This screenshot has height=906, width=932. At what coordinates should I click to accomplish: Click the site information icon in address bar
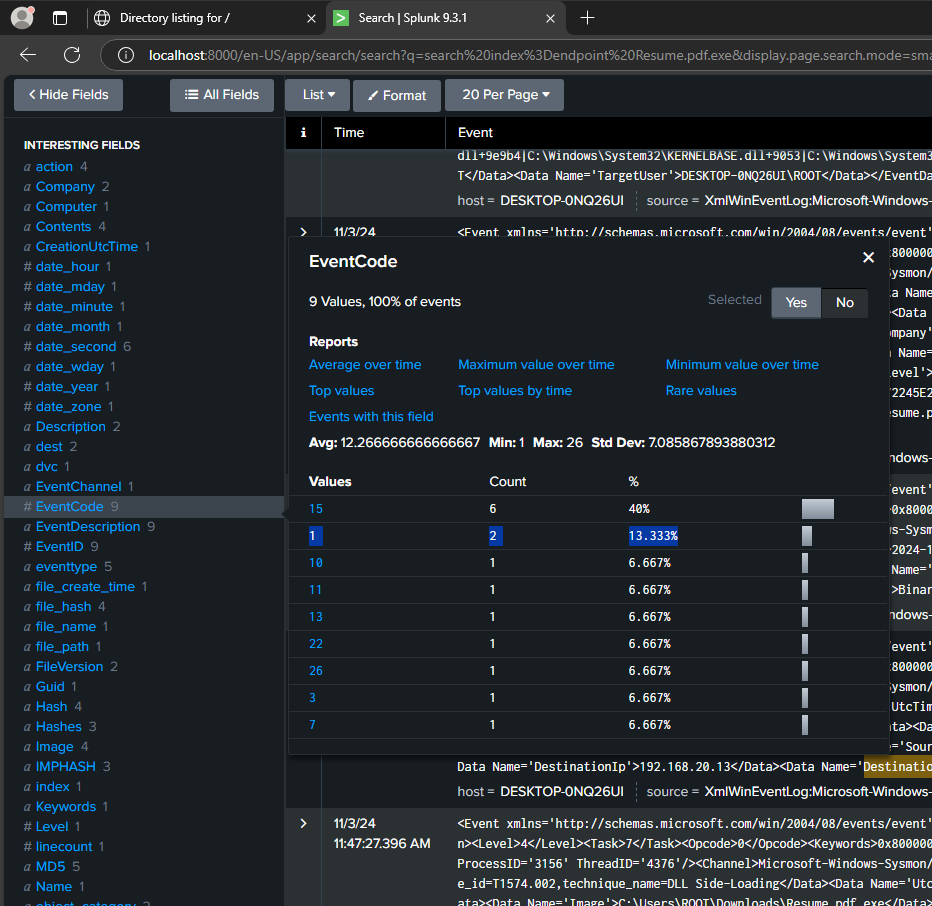tap(125, 55)
